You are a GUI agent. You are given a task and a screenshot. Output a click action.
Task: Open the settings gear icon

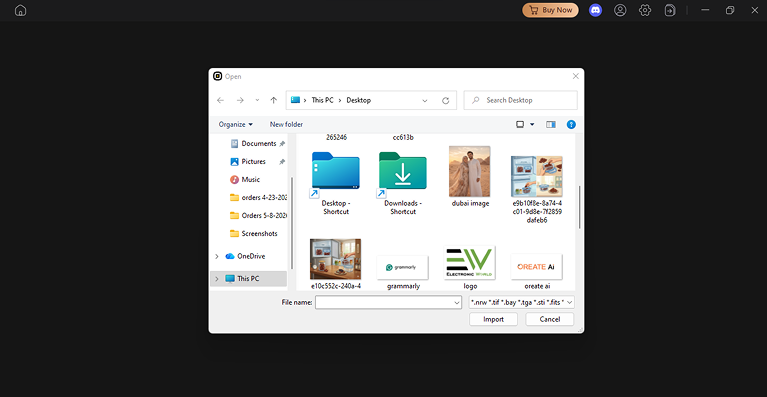645,10
